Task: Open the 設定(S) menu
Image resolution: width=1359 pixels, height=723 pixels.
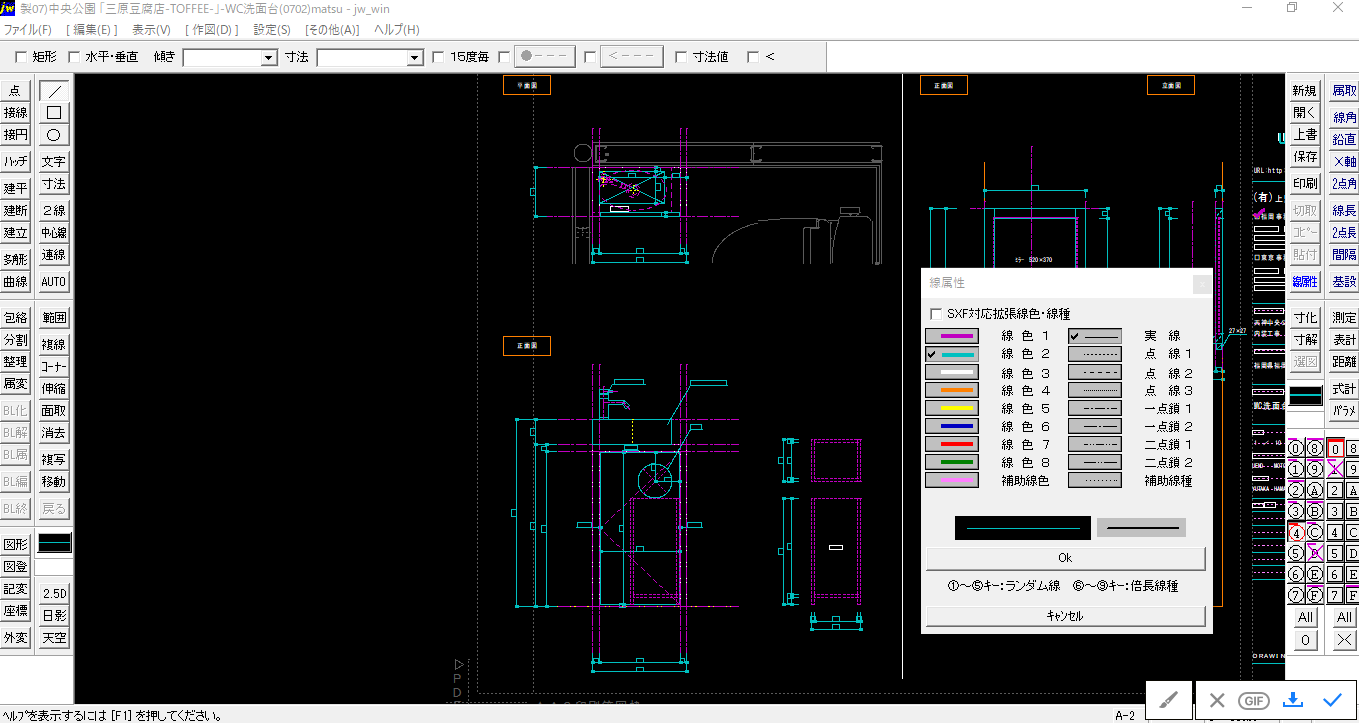Action: (271, 30)
